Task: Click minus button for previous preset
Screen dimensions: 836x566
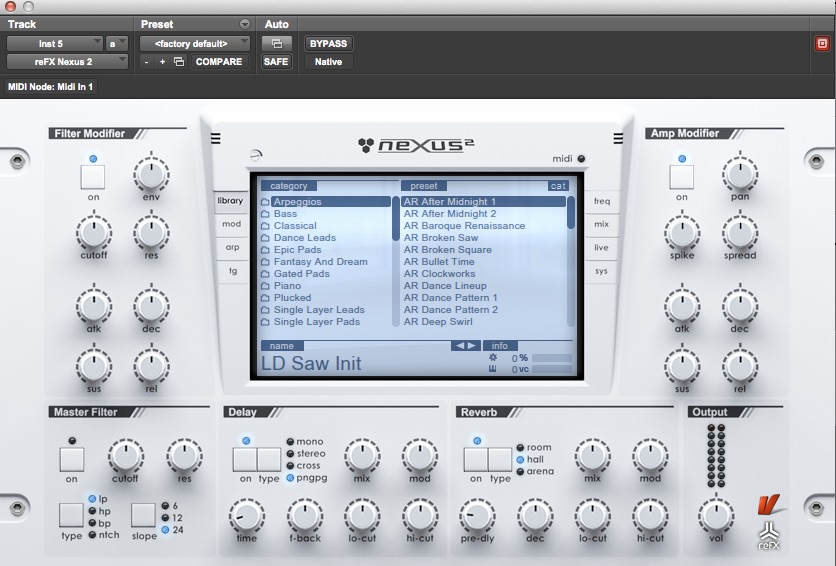Action: pyautogui.click(x=147, y=62)
